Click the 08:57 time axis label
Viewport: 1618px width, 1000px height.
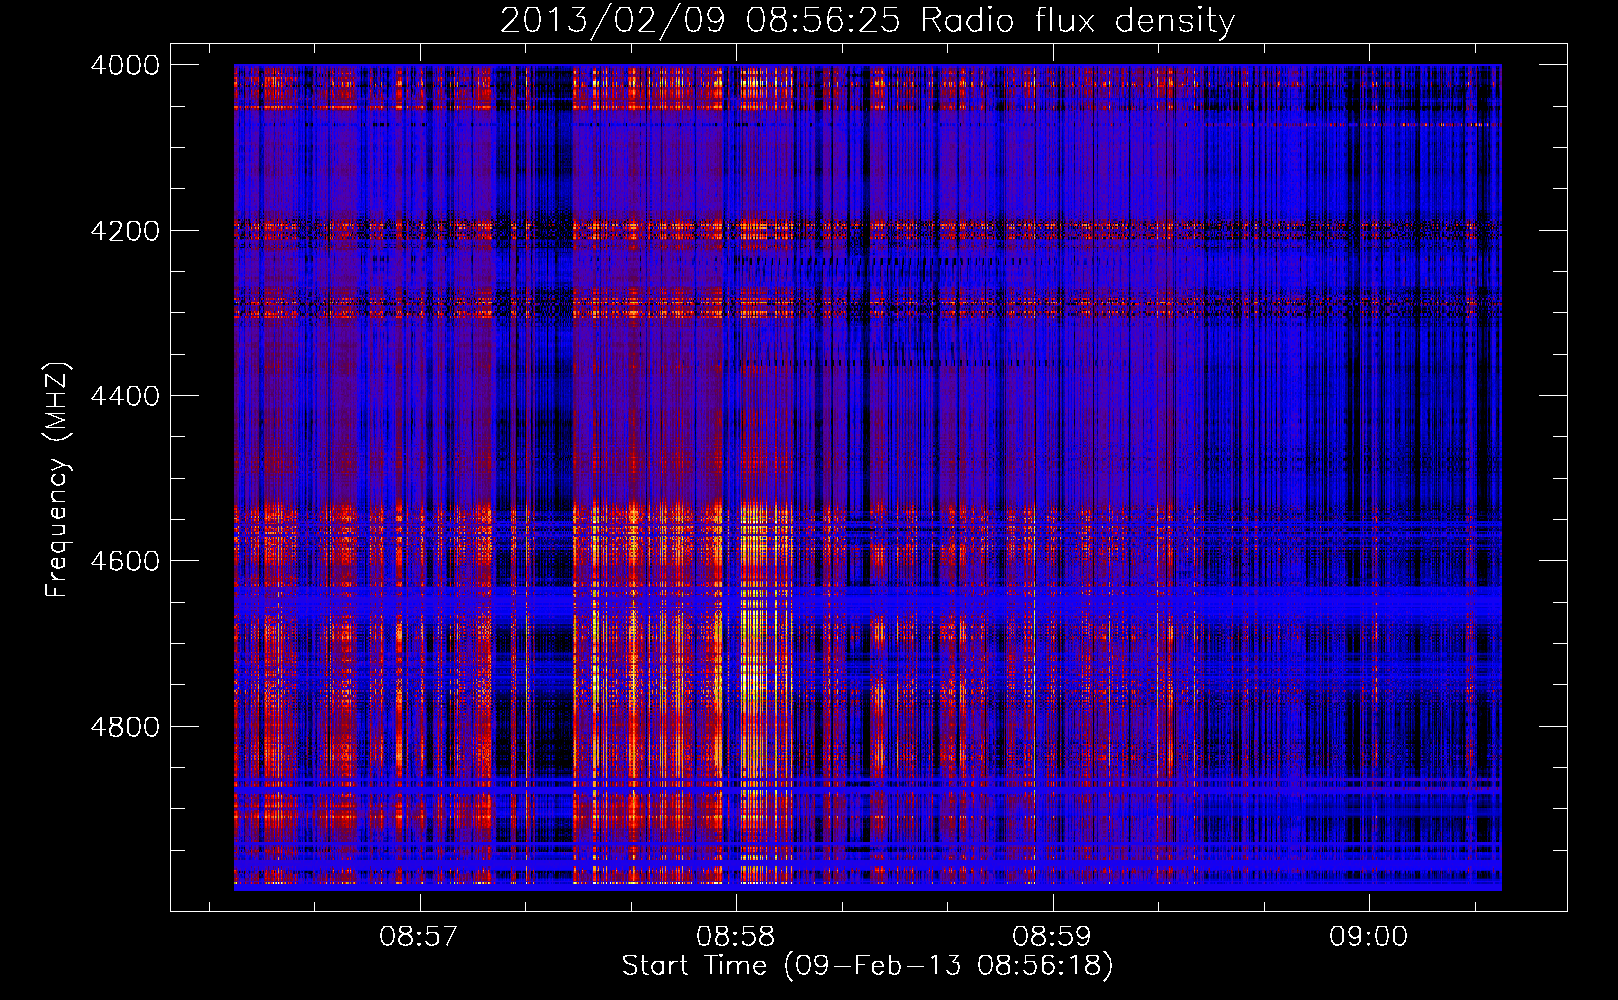(x=419, y=937)
